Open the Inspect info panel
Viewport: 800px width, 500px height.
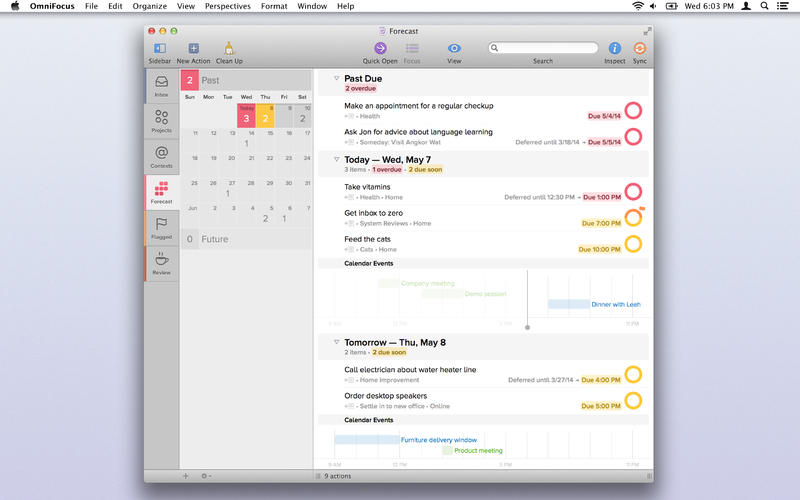click(614, 48)
